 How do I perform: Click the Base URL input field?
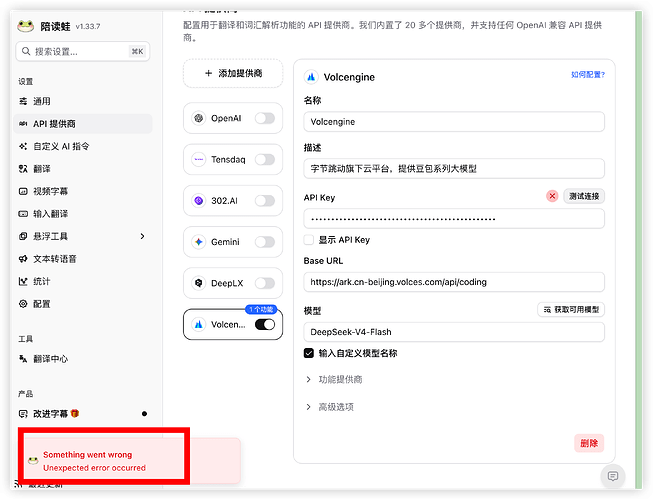pos(454,282)
